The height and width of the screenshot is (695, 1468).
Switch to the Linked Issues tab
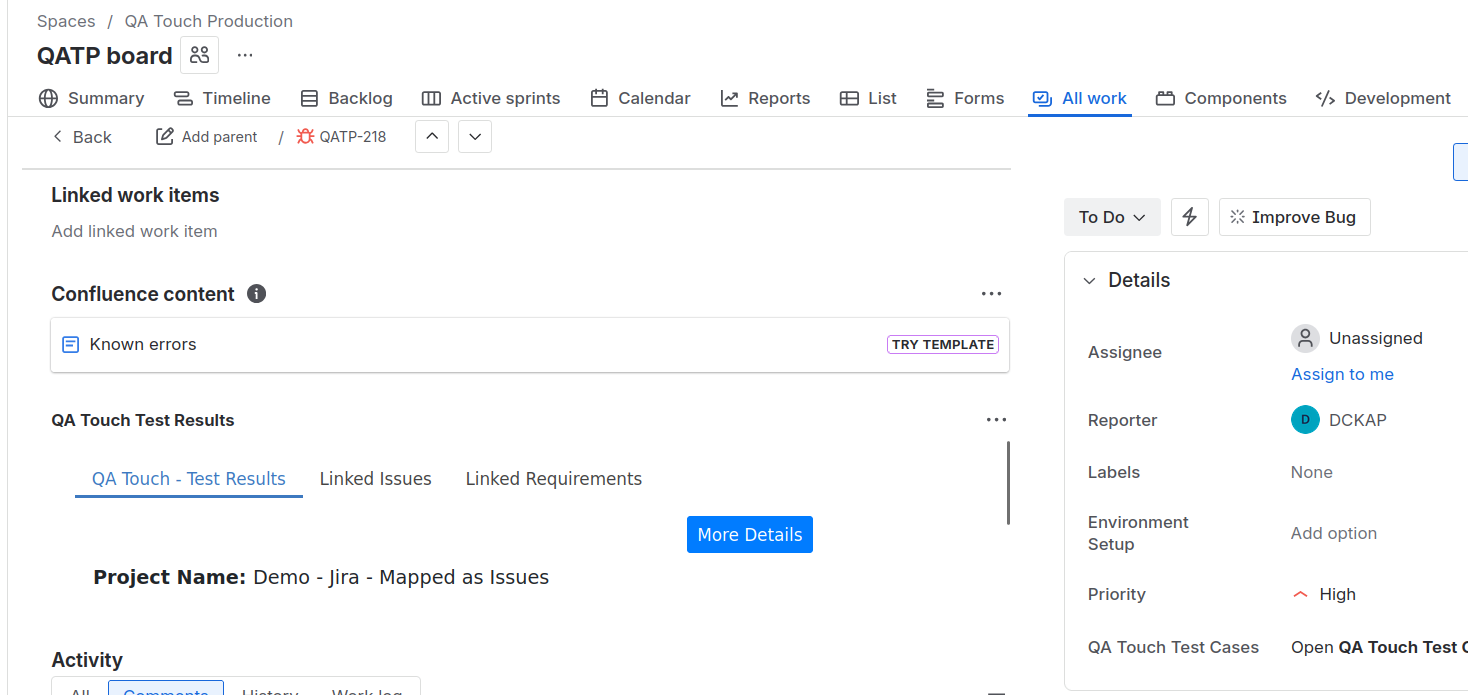[x=375, y=479]
